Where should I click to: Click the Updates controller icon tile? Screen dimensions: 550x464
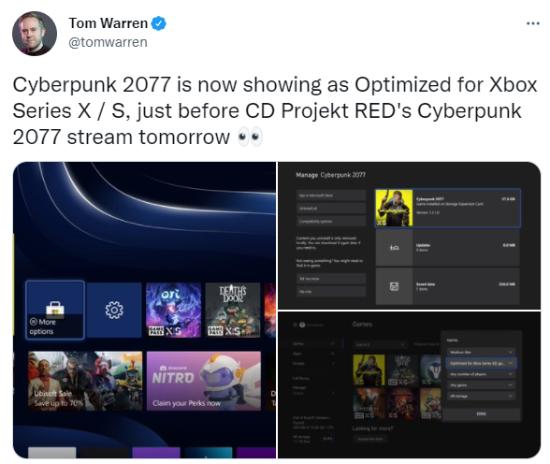click(x=394, y=248)
